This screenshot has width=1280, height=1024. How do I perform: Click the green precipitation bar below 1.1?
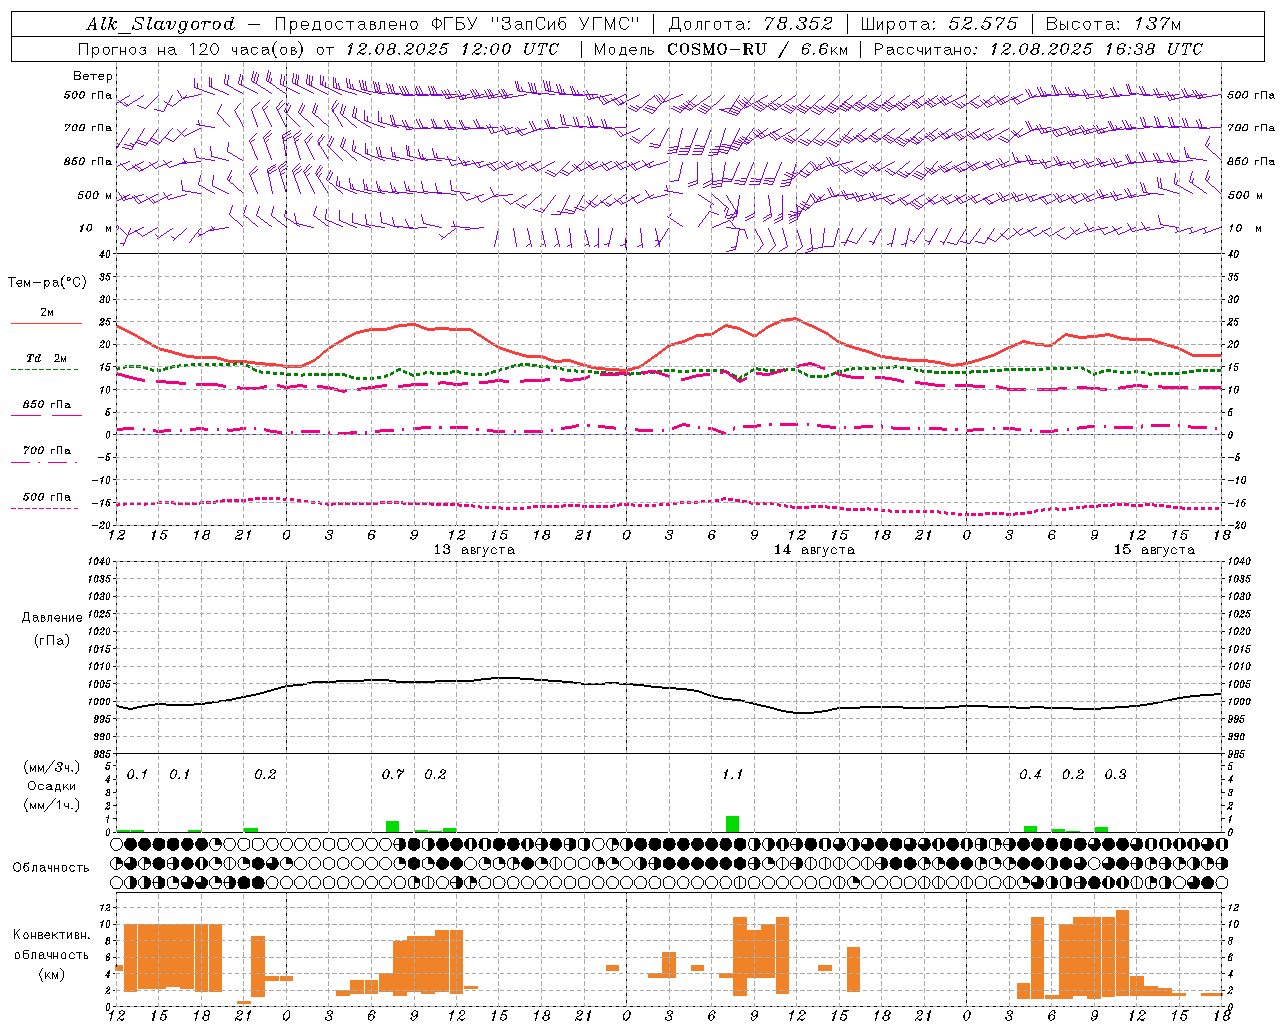point(733,824)
